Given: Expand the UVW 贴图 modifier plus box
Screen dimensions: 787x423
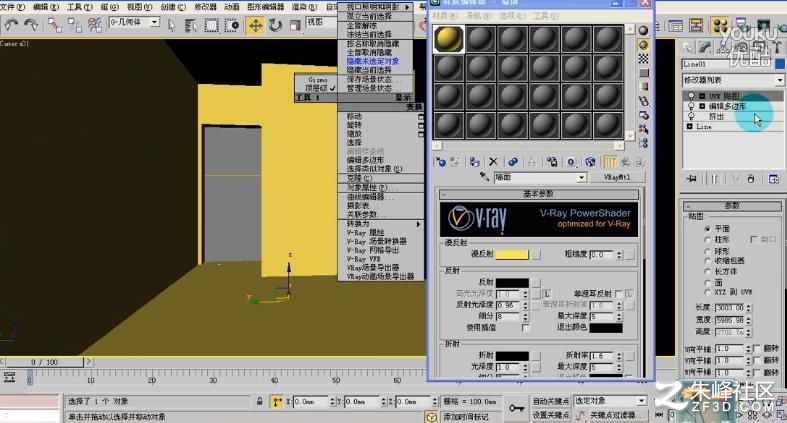Looking at the screenshot, I should [702, 96].
